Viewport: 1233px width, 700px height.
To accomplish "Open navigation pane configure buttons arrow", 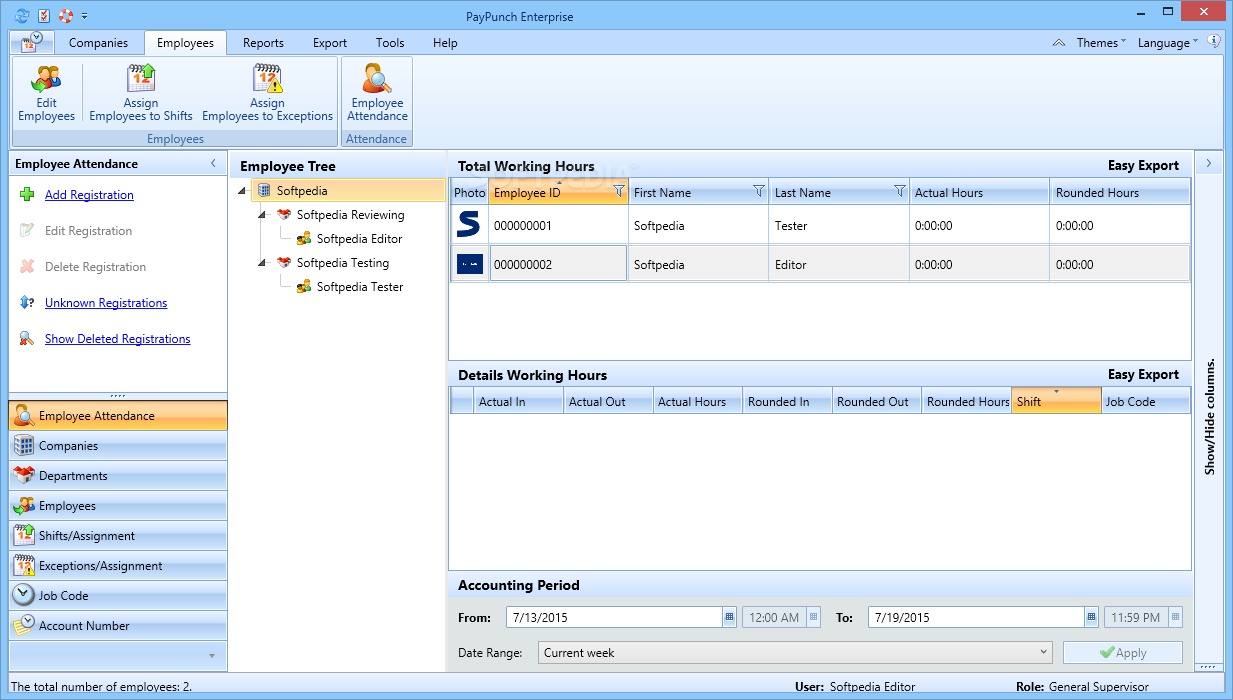I will (211, 656).
